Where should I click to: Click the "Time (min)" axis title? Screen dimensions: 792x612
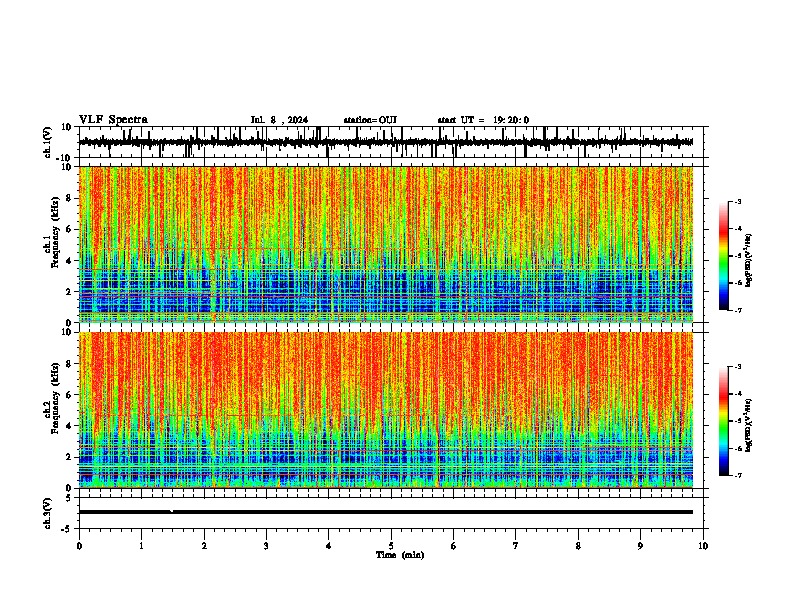click(x=400, y=555)
